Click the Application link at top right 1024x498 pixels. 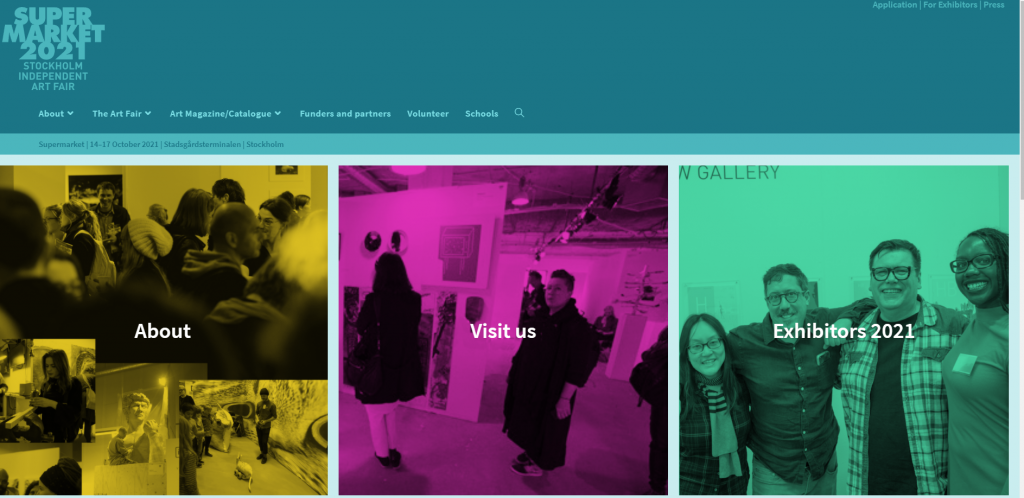click(895, 5)
